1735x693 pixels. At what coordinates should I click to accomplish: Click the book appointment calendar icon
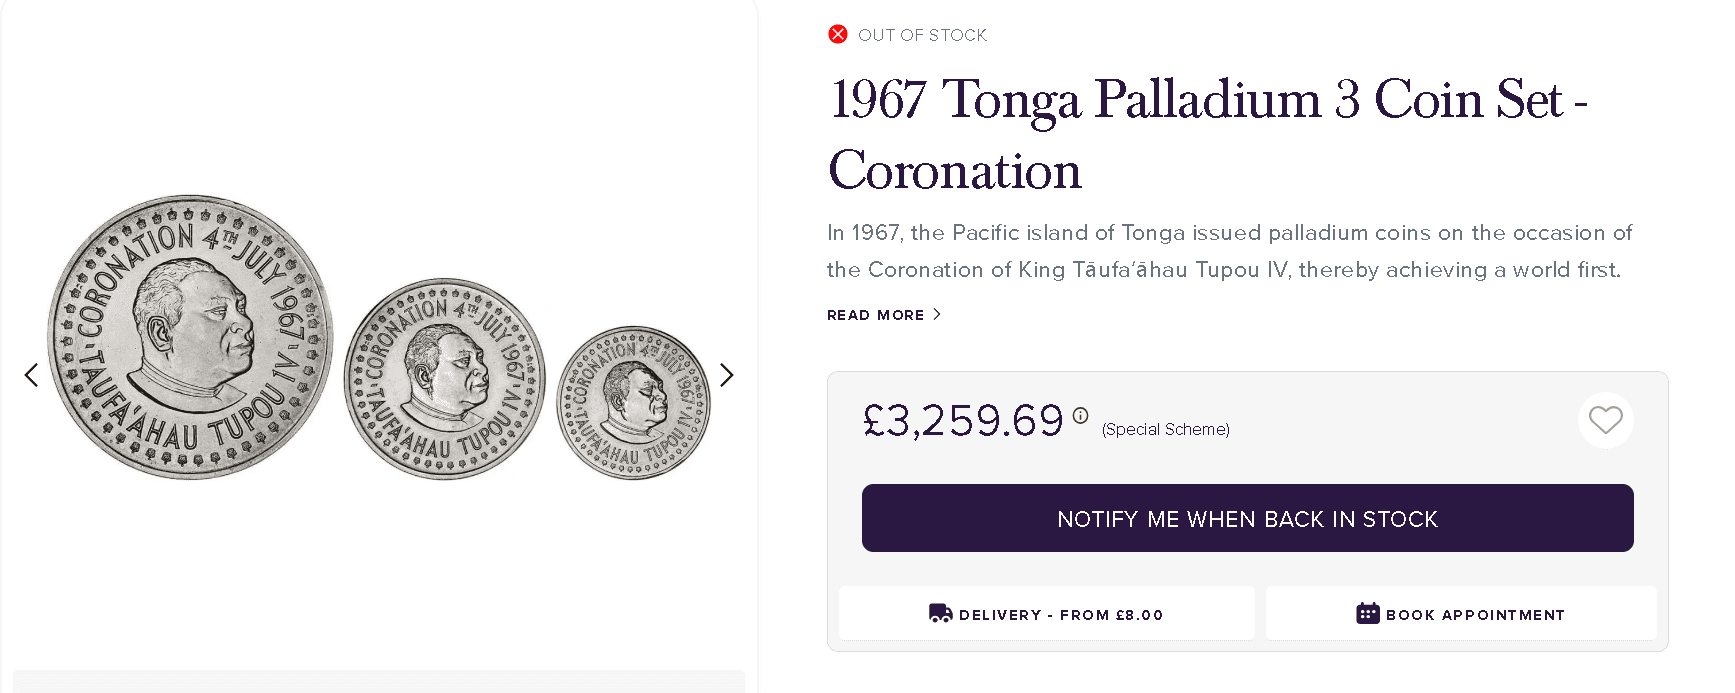coord(1367,613)
